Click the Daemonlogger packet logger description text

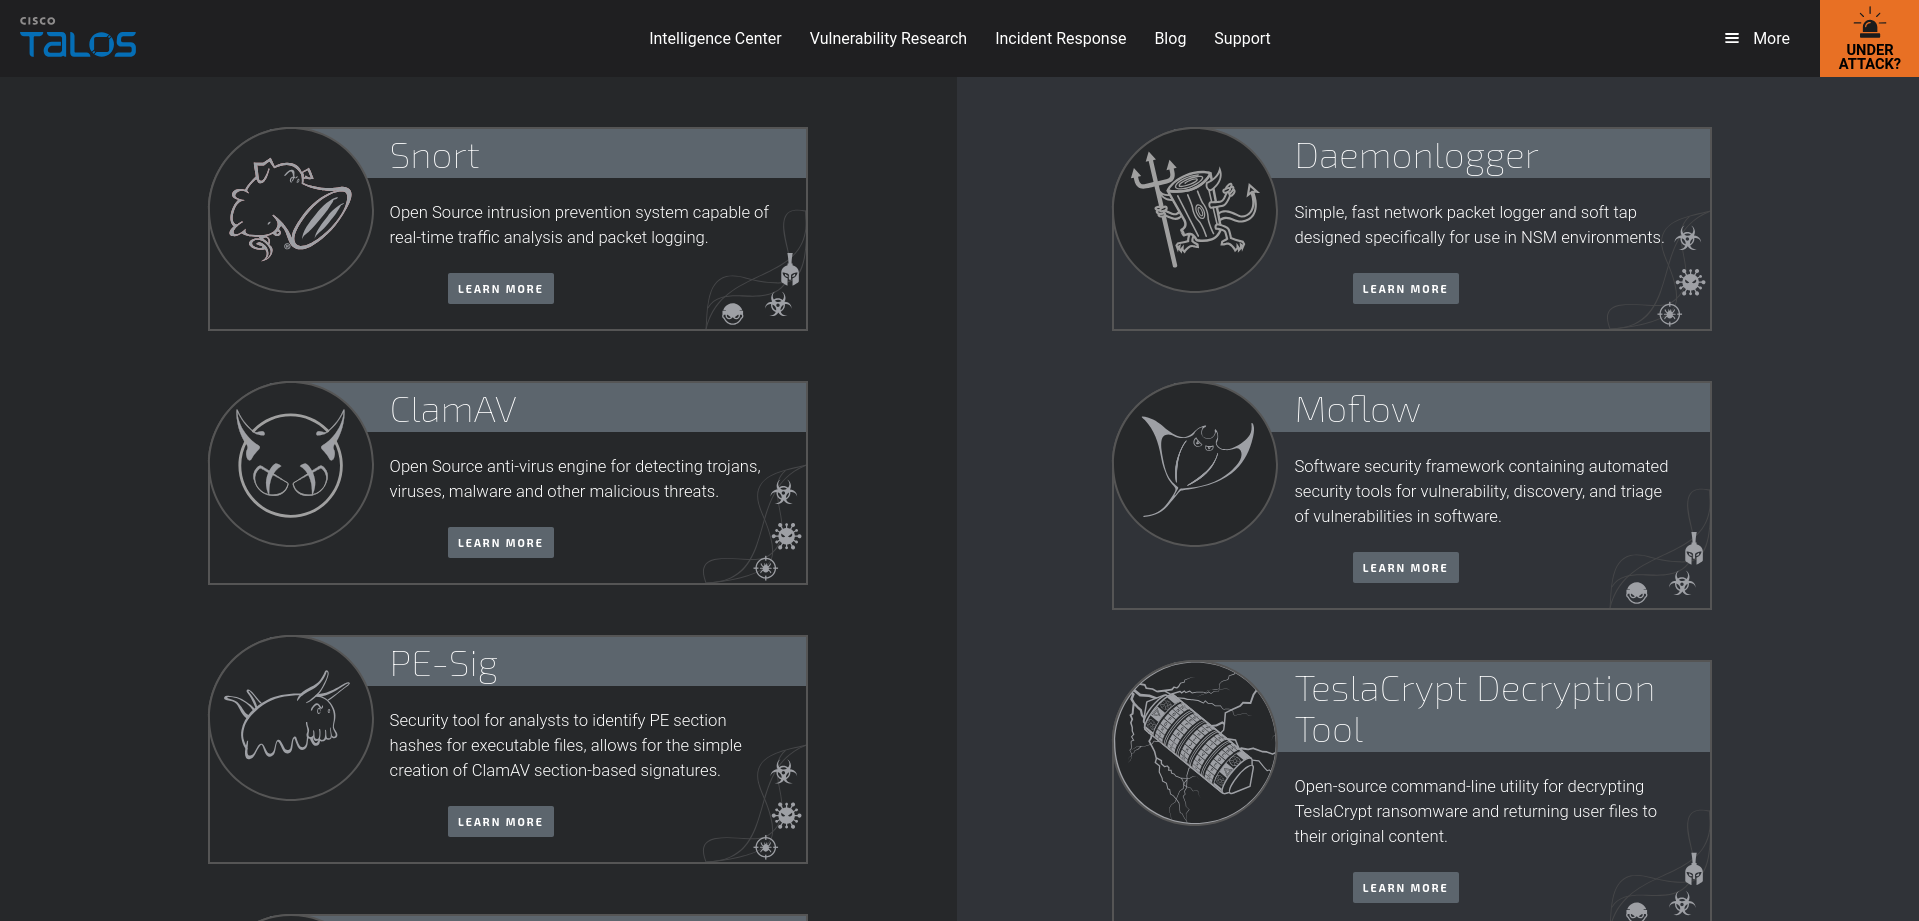1479,225
